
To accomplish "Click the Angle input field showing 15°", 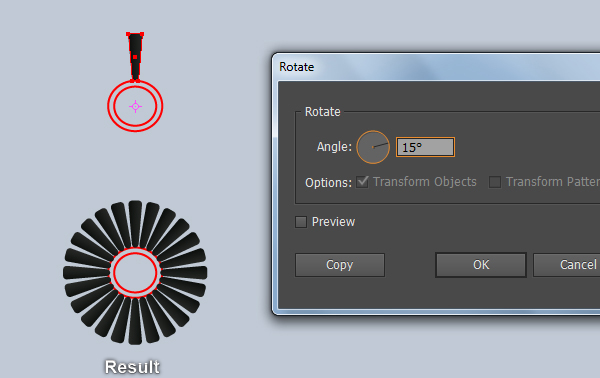I will click(x=425, y=147).
